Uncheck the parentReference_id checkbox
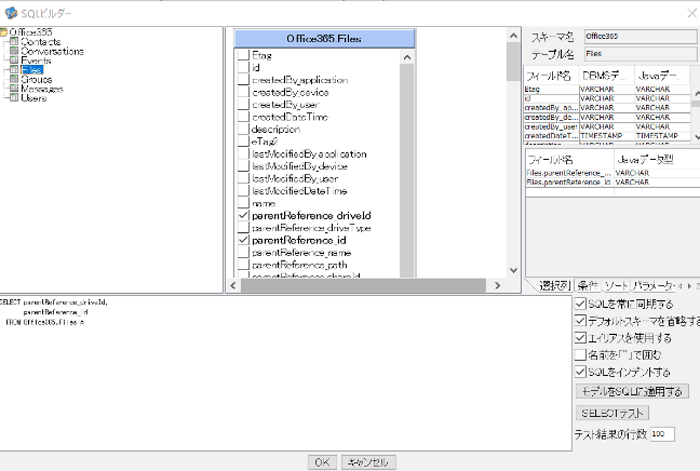Screen dimensions: 700x471 coord(243,240)
